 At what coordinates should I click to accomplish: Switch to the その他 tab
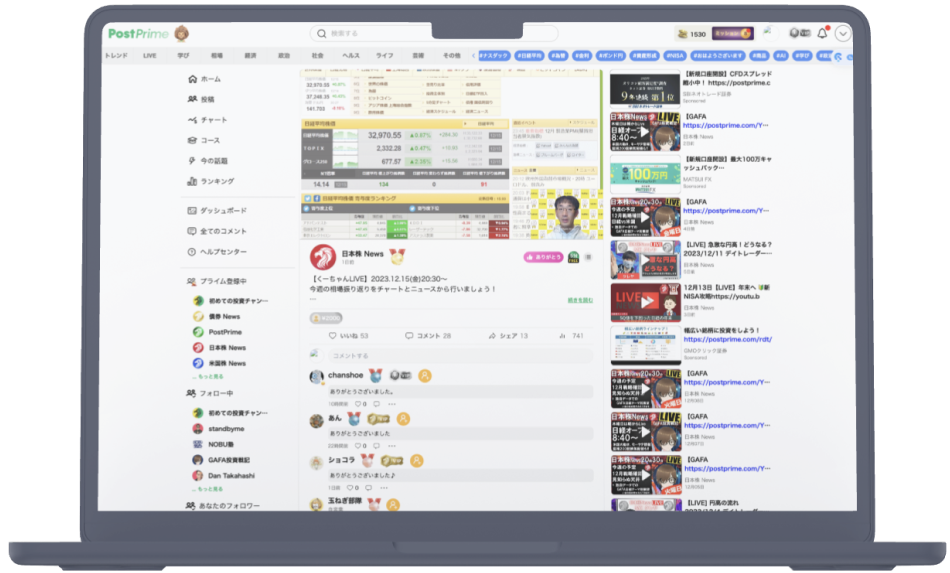click(451, 55)
